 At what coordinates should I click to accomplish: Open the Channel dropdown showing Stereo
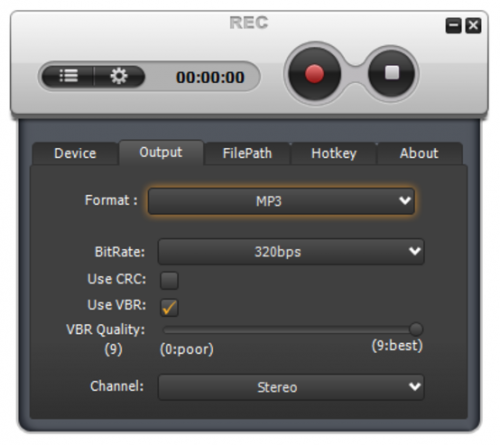291,387
